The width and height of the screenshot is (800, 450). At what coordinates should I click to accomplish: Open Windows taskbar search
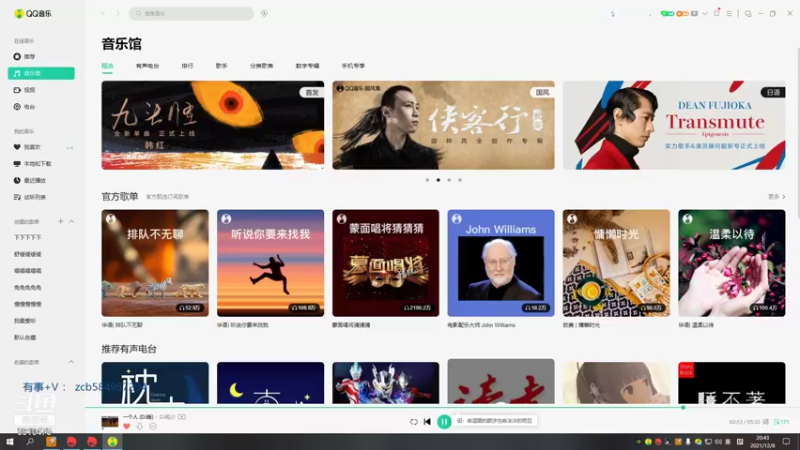coord(30,442)
